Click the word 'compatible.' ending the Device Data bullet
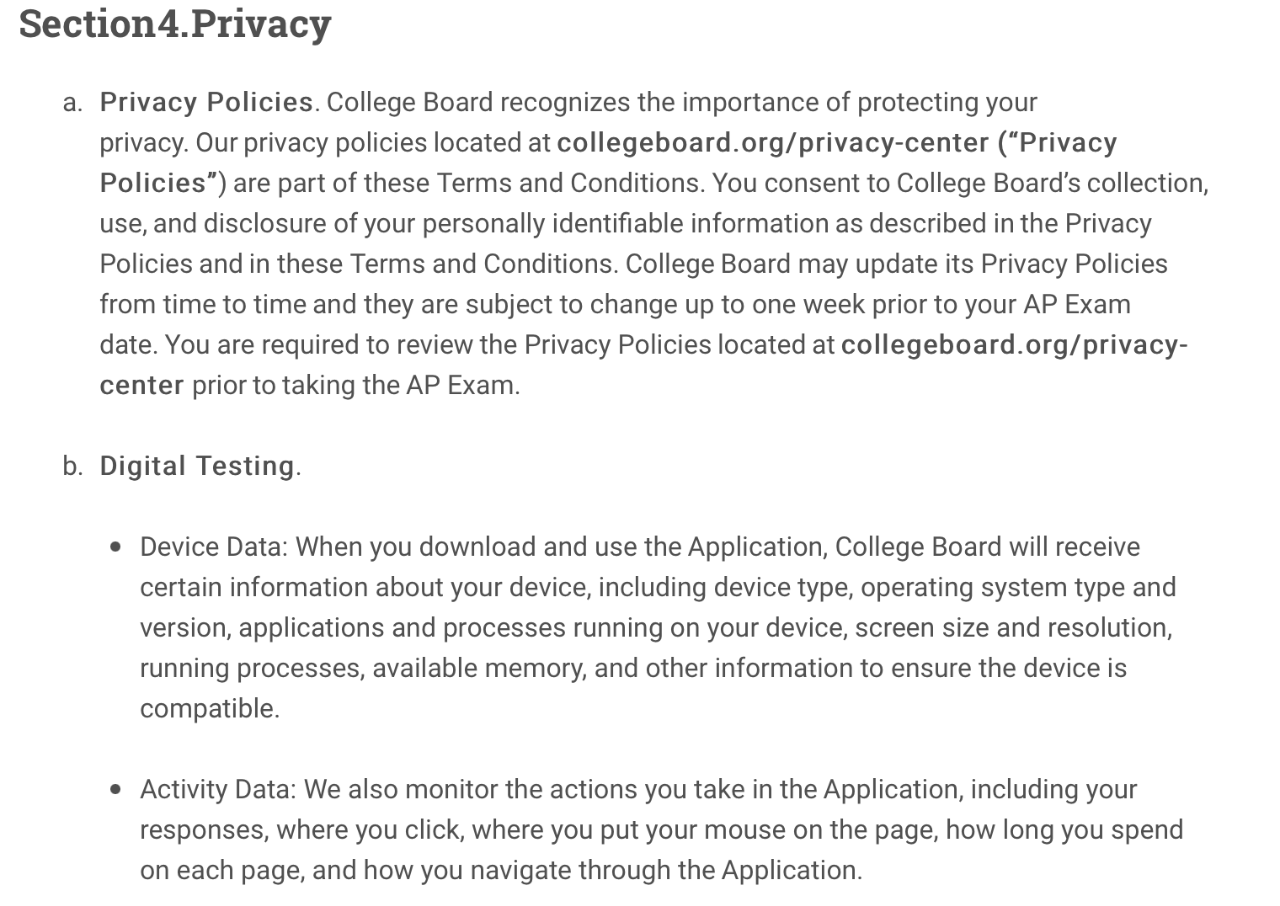 point(210,709)
